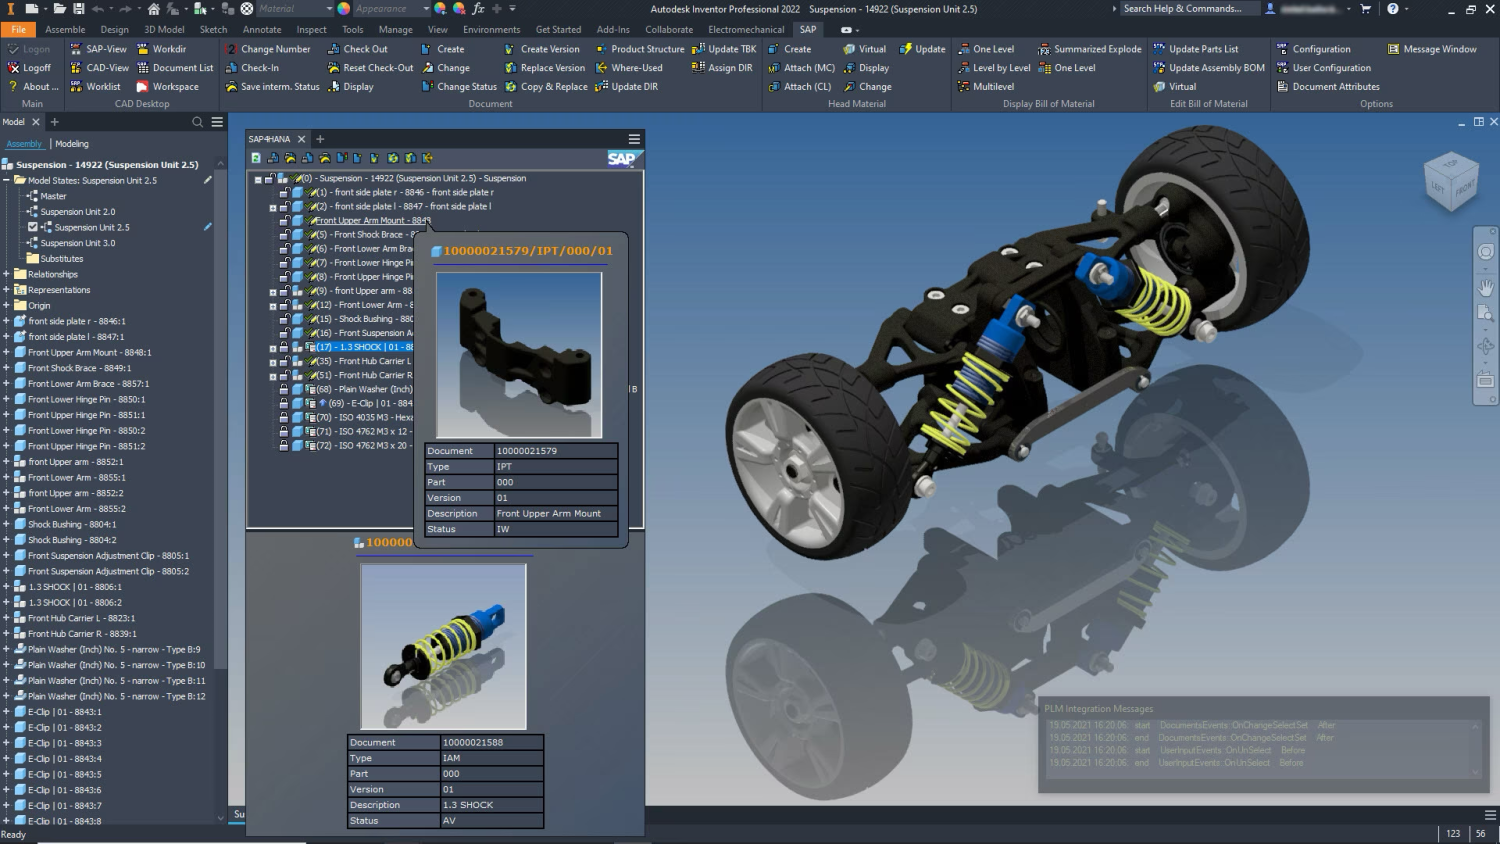The height and width of the screenshot is (844, 1500).
Task: Click Attach (MC) in Head Material
Action: [801, 68]
